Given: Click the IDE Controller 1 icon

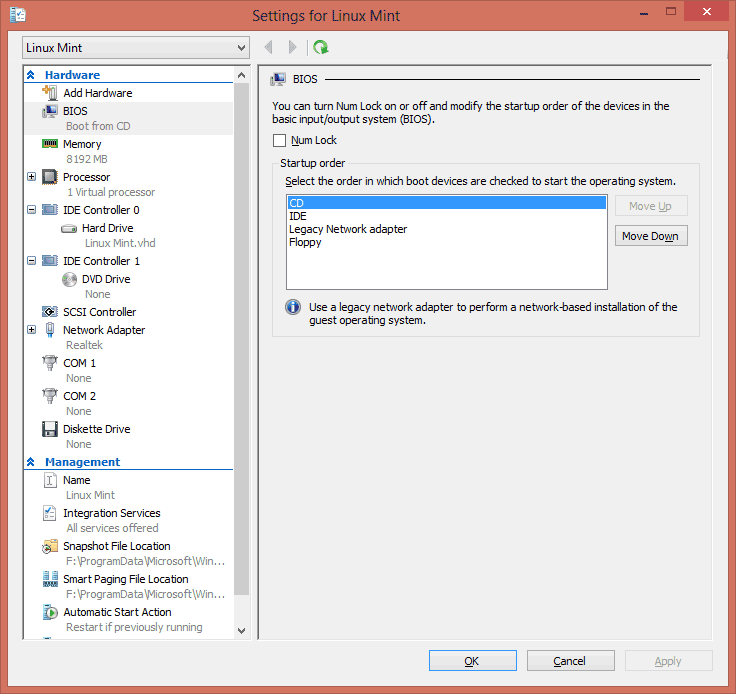Looking at the screenshot, I should 50,261.
